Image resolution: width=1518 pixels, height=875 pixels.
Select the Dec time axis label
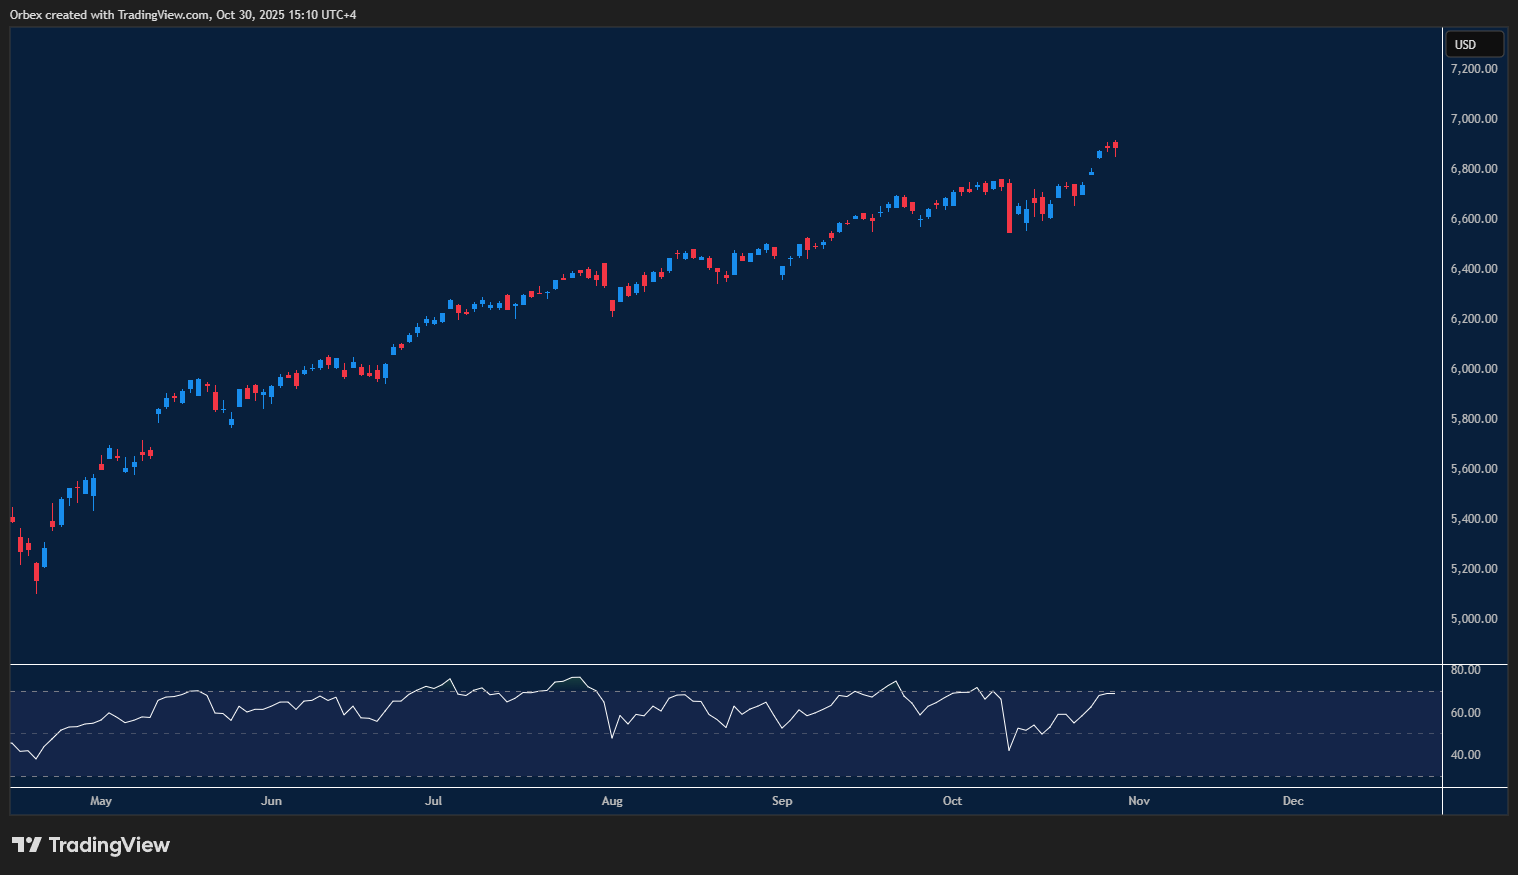pyautogui.click(x=1293, y=801)
